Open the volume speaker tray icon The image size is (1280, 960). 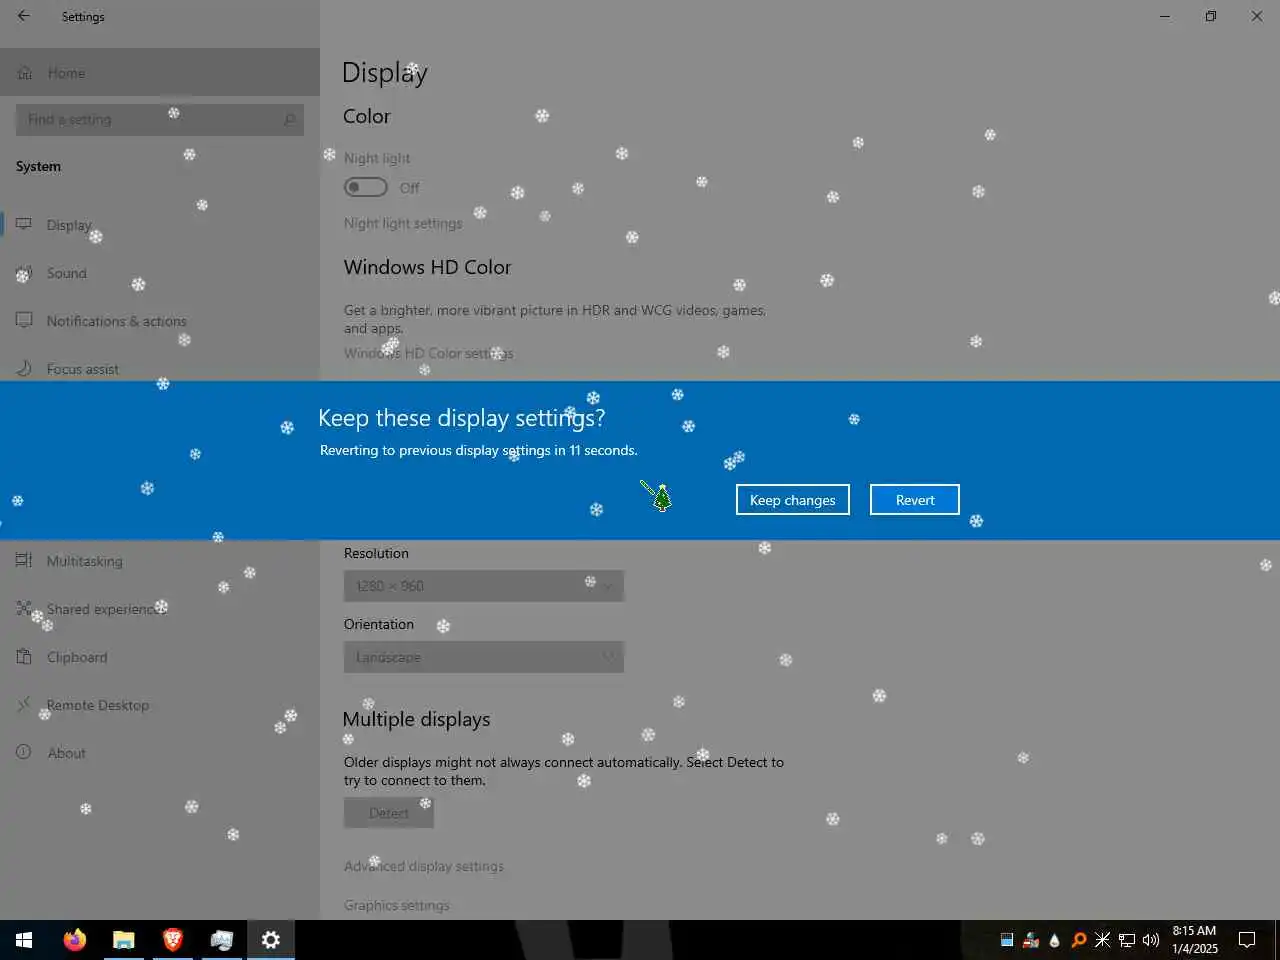(x=1151, y=940)
